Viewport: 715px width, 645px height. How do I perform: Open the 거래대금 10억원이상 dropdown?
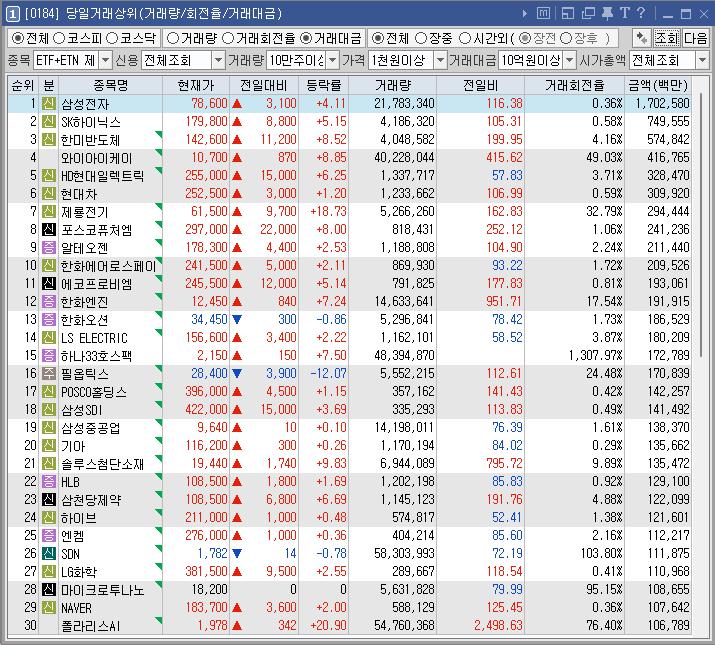pos(570,60)
